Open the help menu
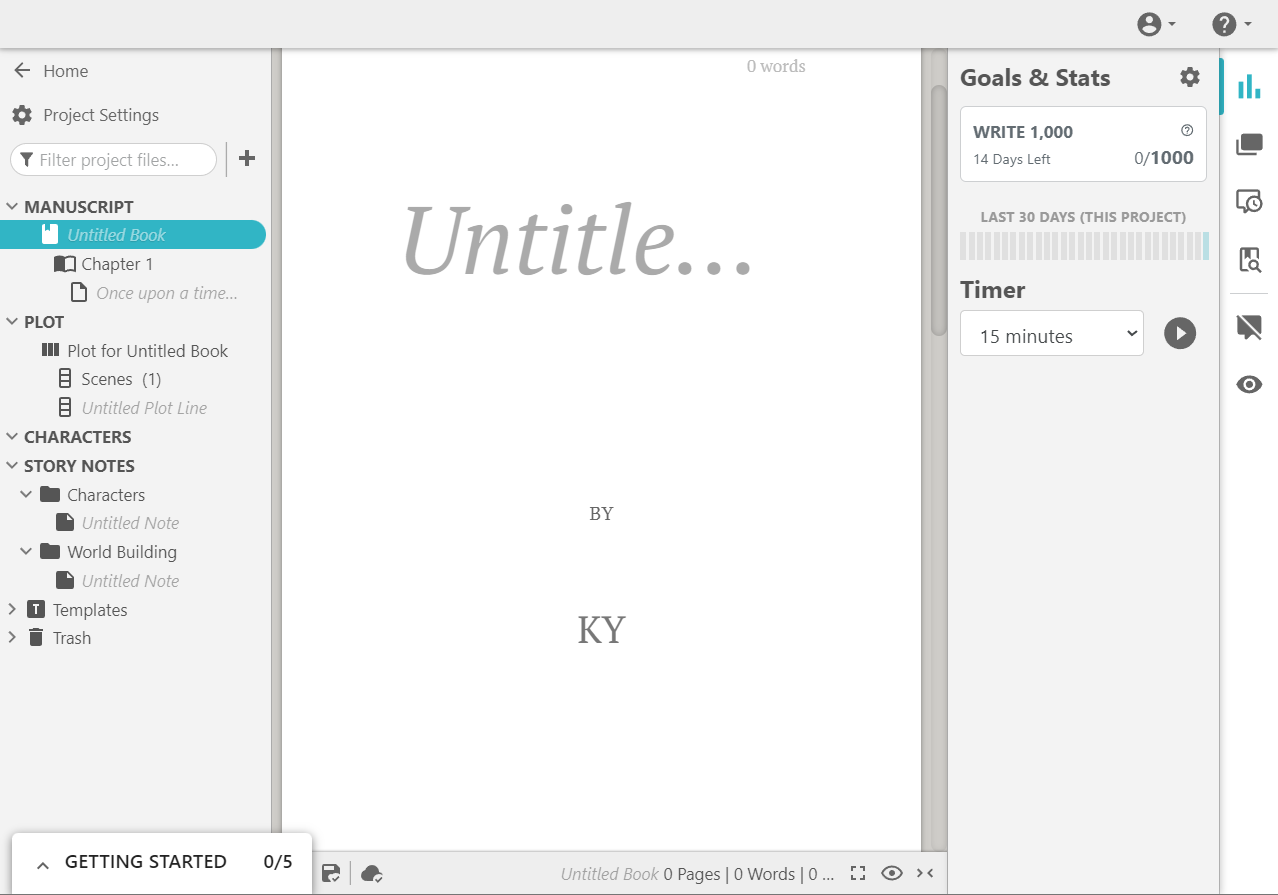This screenshot has height=895, width=1278. [x=1232, y=24]
